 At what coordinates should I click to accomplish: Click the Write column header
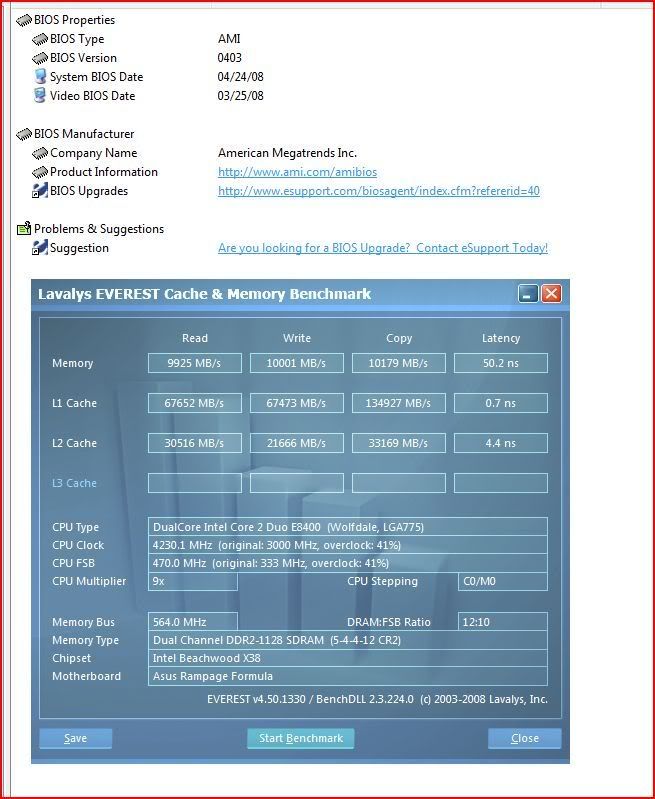click(297, 338)
